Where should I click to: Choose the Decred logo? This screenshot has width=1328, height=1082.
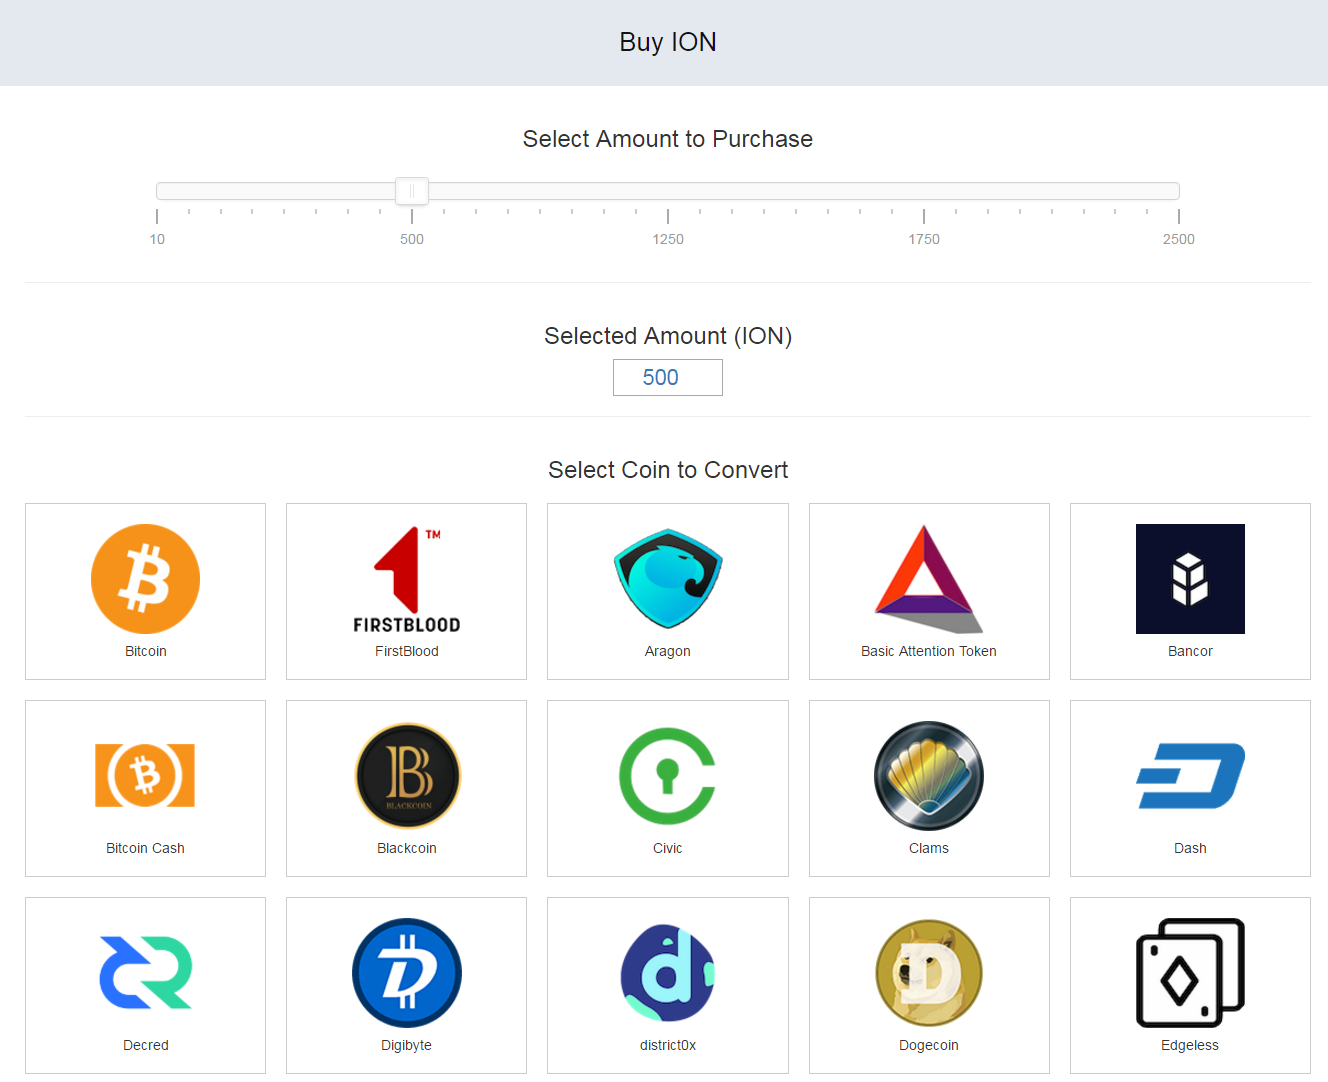pyautogui.click(x=146, y=972)
